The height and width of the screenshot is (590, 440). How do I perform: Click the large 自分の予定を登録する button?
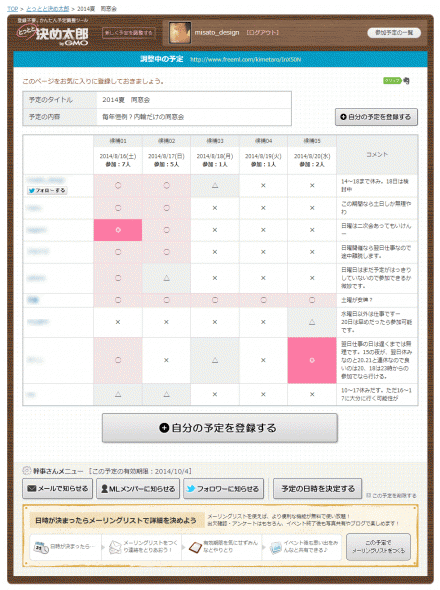click(x=219, y=428)
